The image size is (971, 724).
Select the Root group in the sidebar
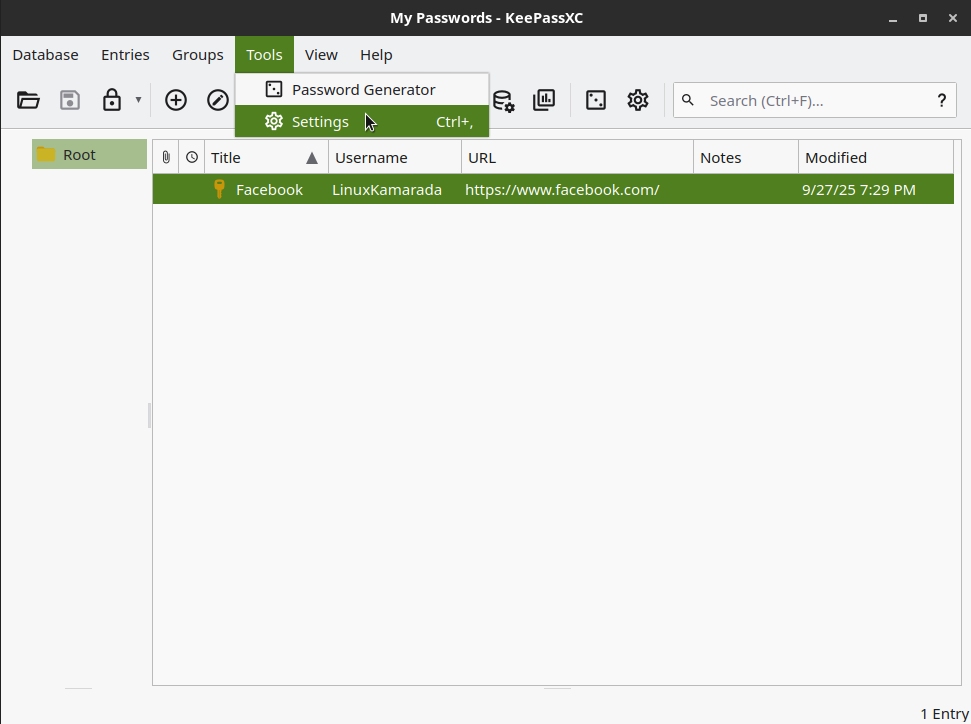(79, 155)
